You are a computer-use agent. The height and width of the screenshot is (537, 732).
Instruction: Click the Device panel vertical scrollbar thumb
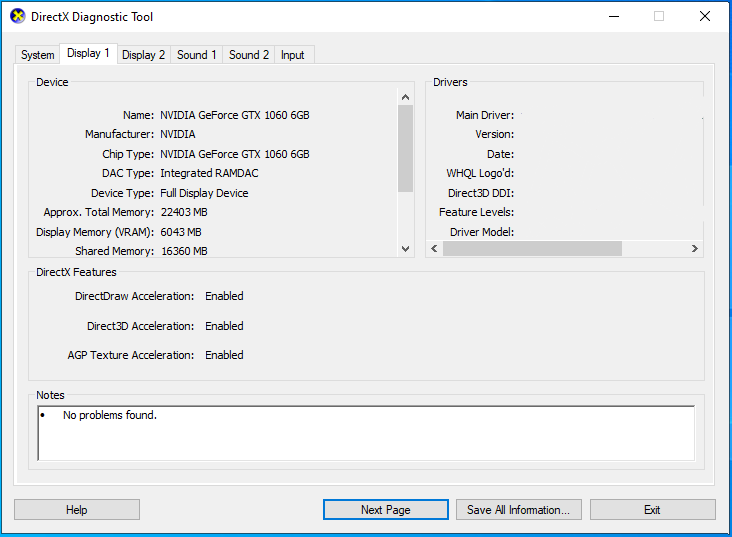pos(405,147)
